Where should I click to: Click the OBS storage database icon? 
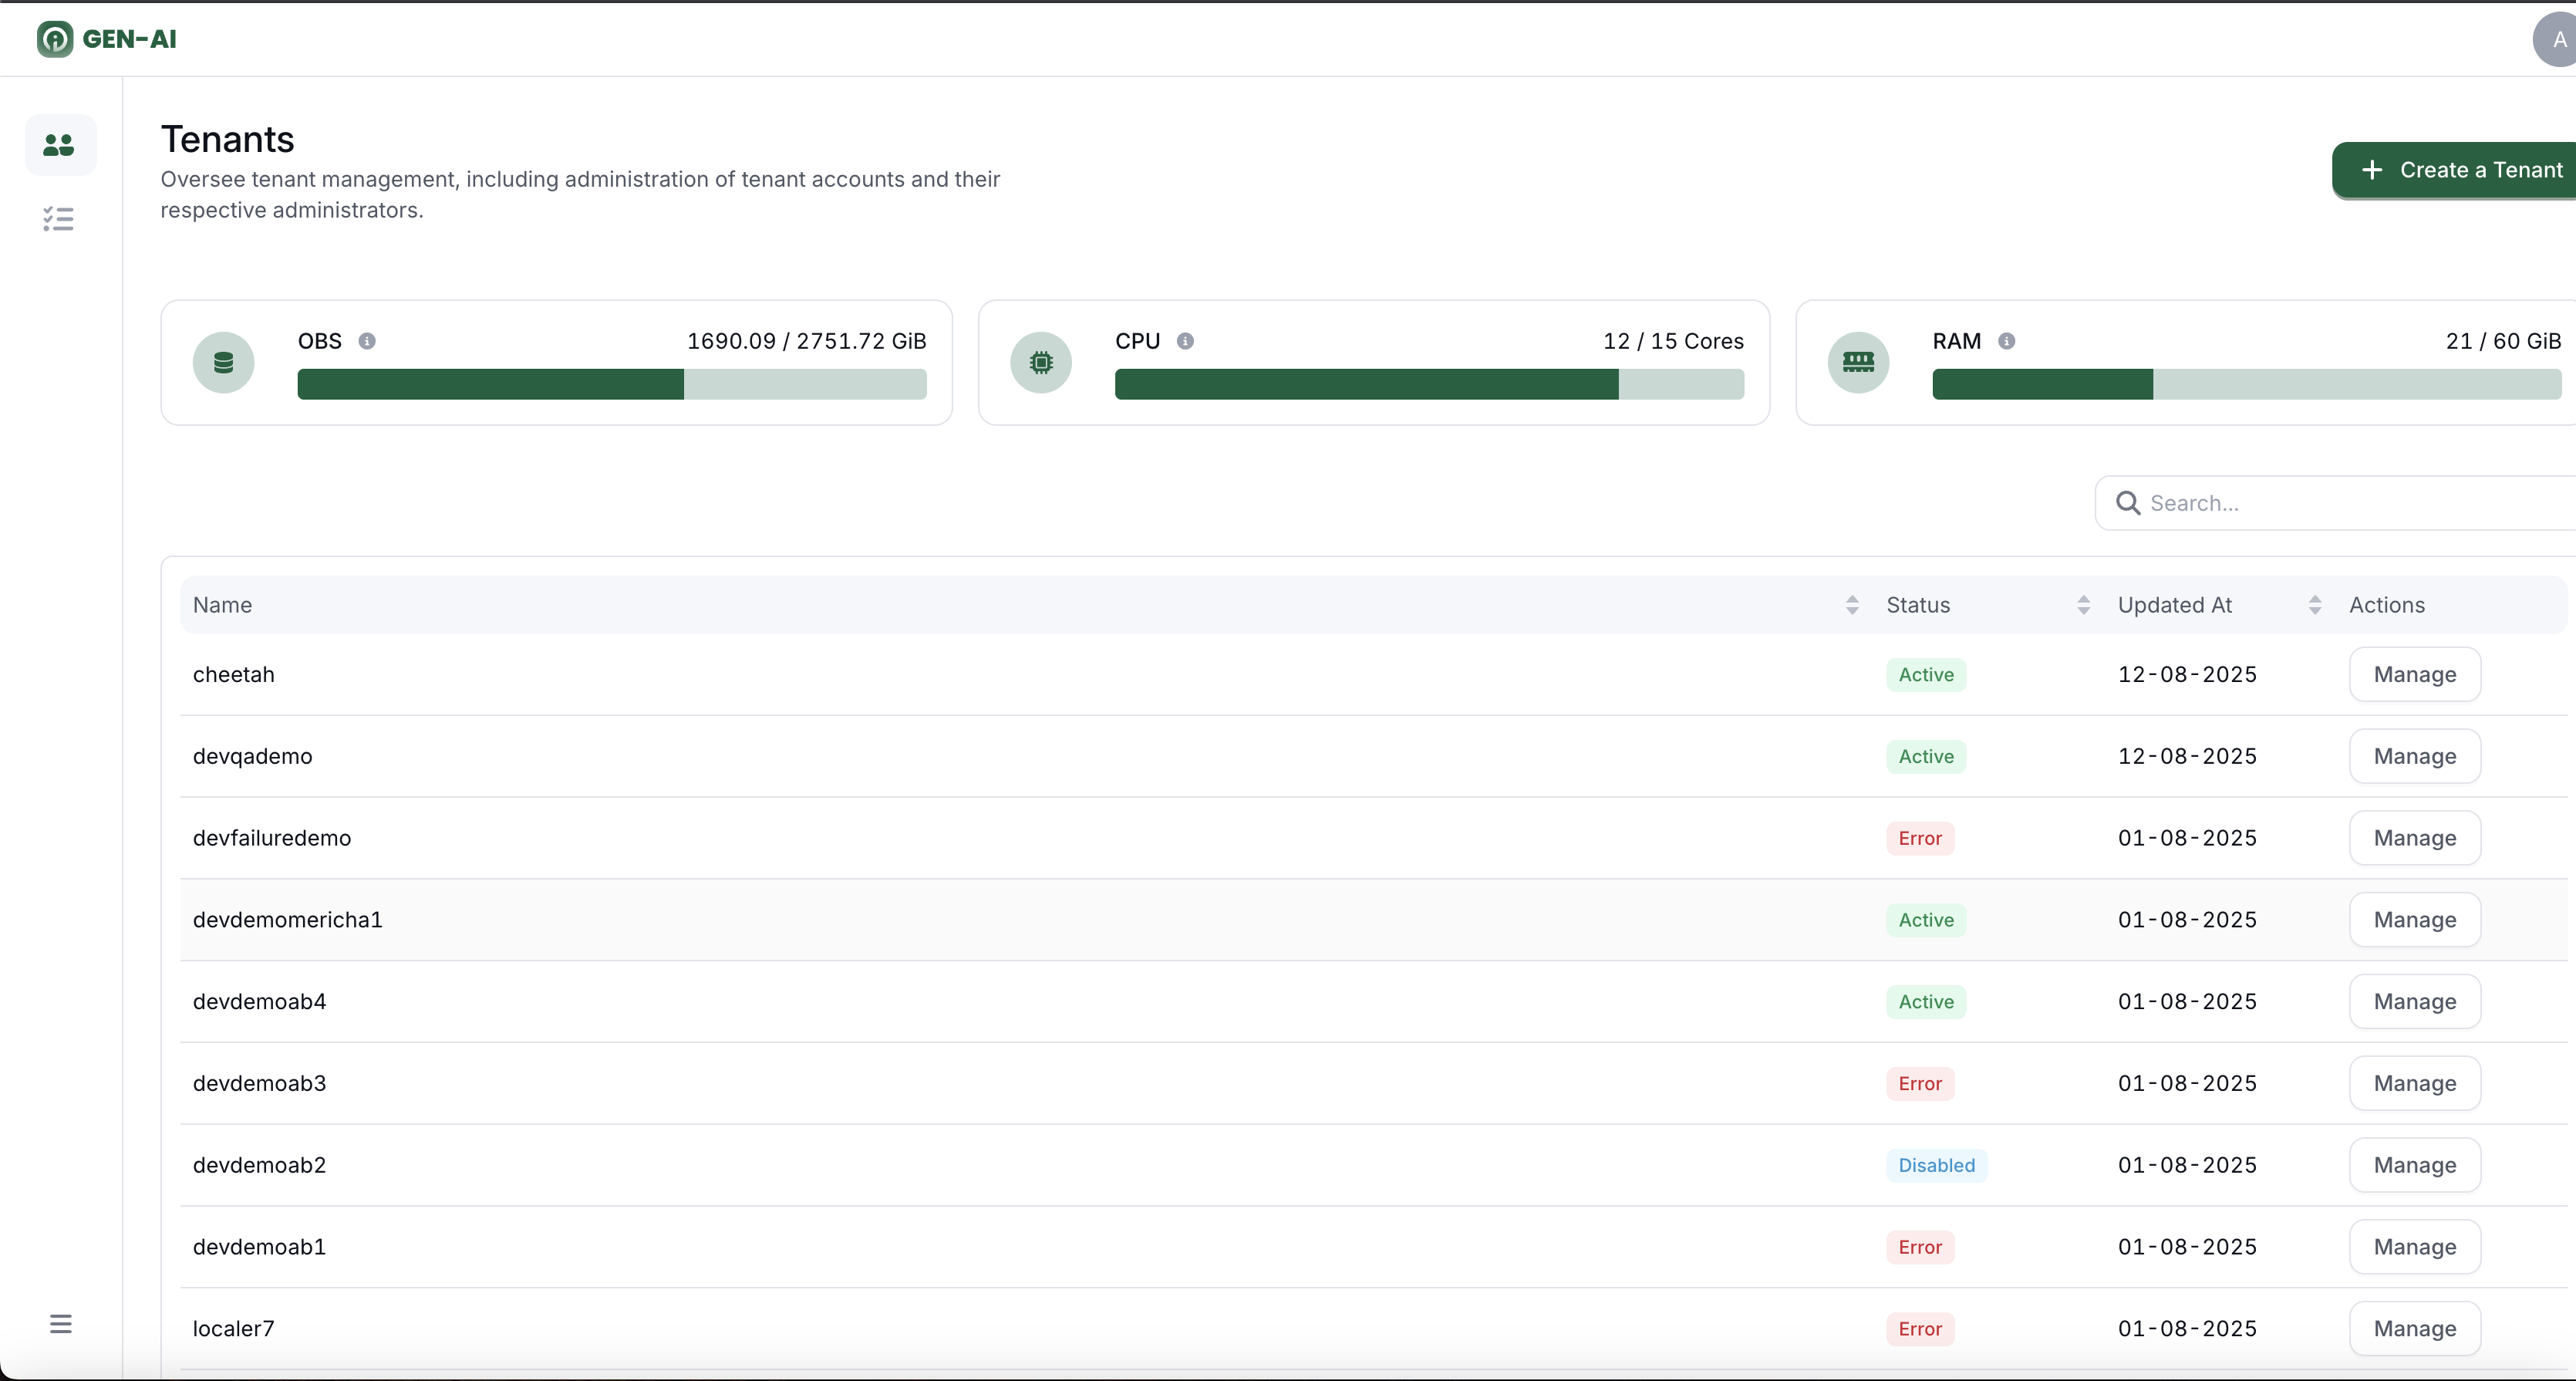coord(223,362)
